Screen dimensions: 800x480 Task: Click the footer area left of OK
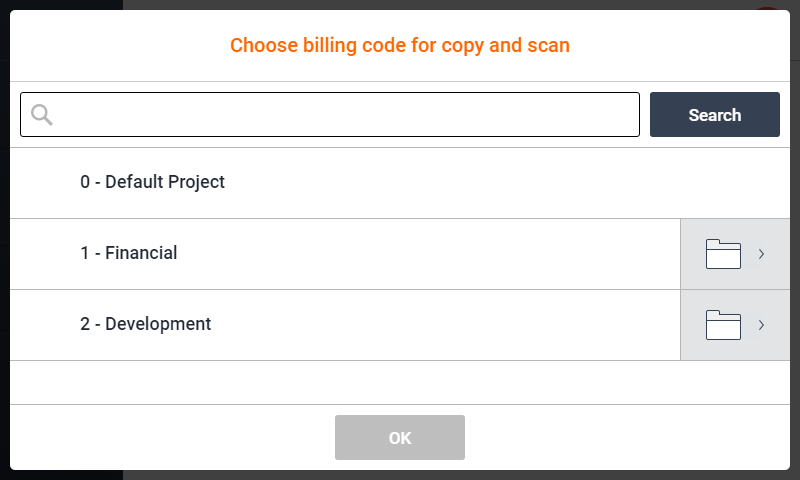click(170, 438)
